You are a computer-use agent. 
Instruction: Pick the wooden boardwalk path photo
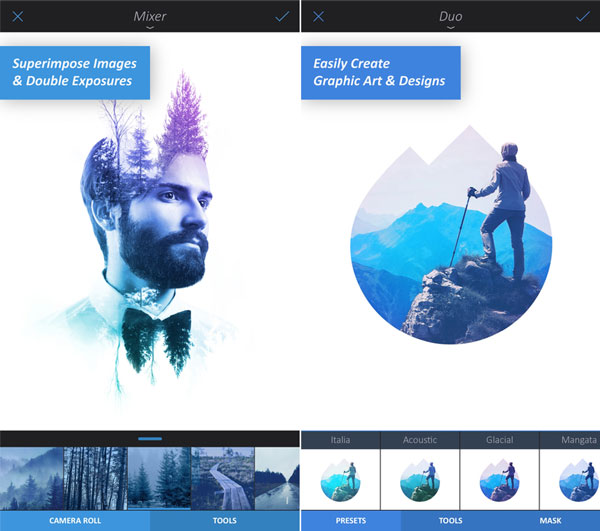tap(223, 479)
